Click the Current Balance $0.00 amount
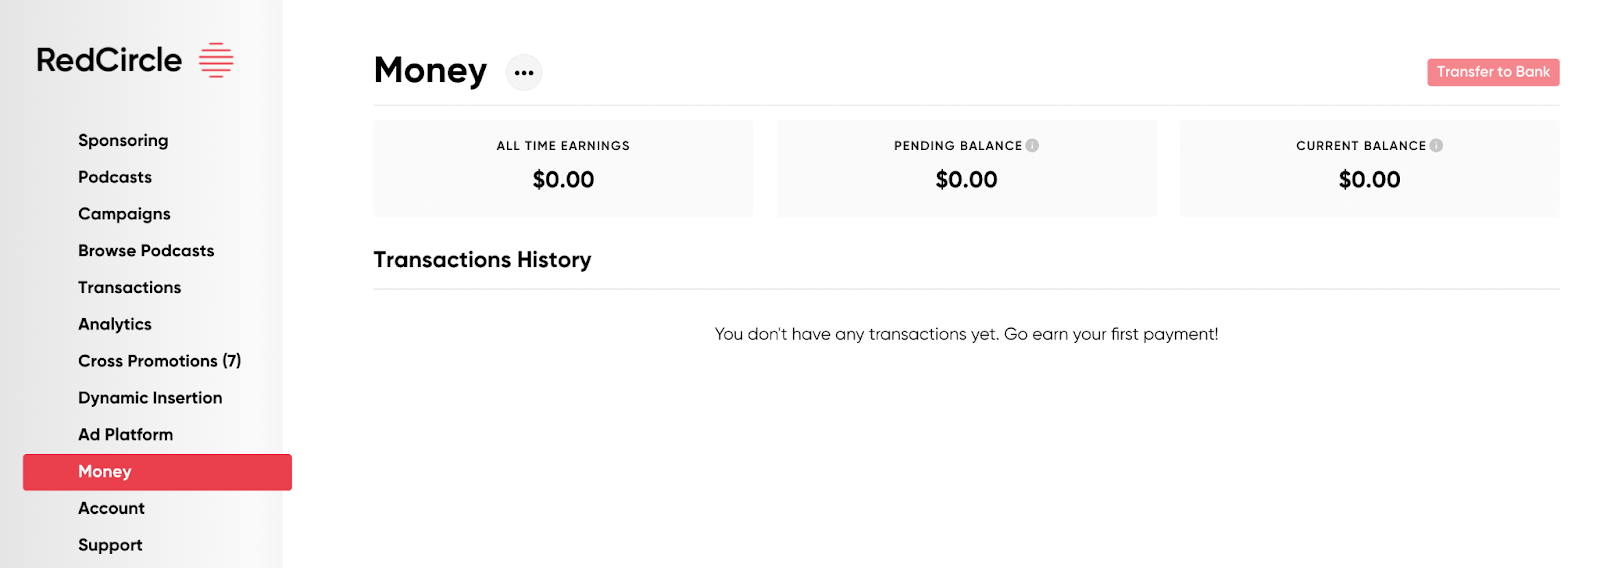The height and width of the screenshot is (568, 1600). coord(1369,180)
